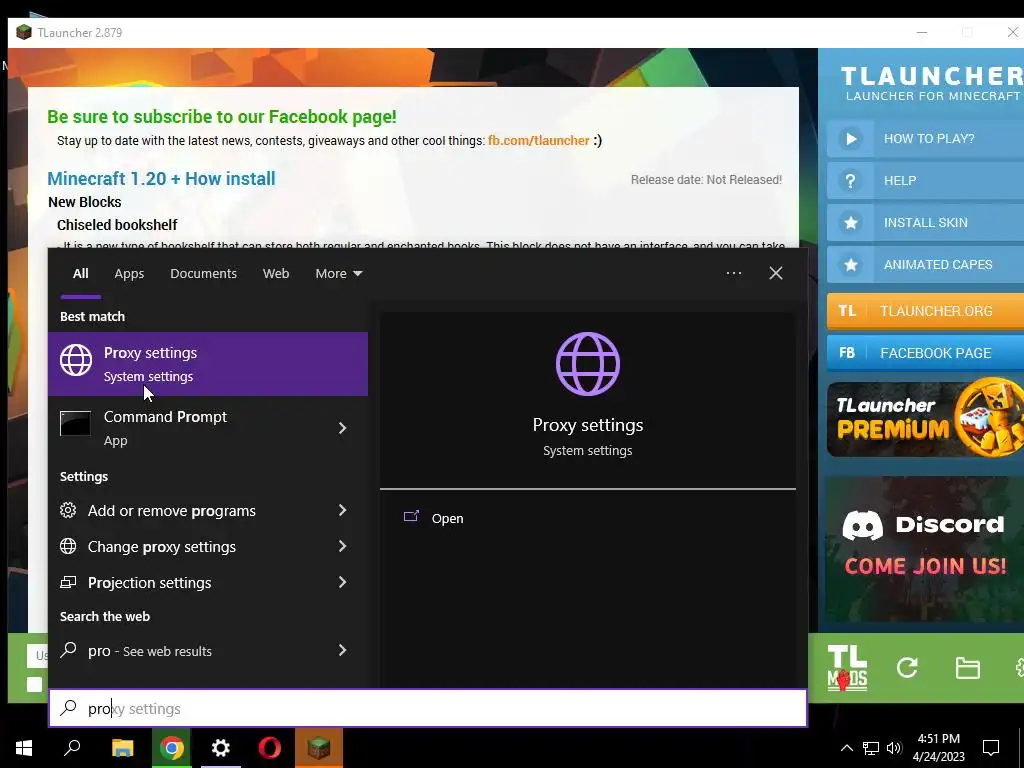Switch to Apps search tab

point(129,274)
